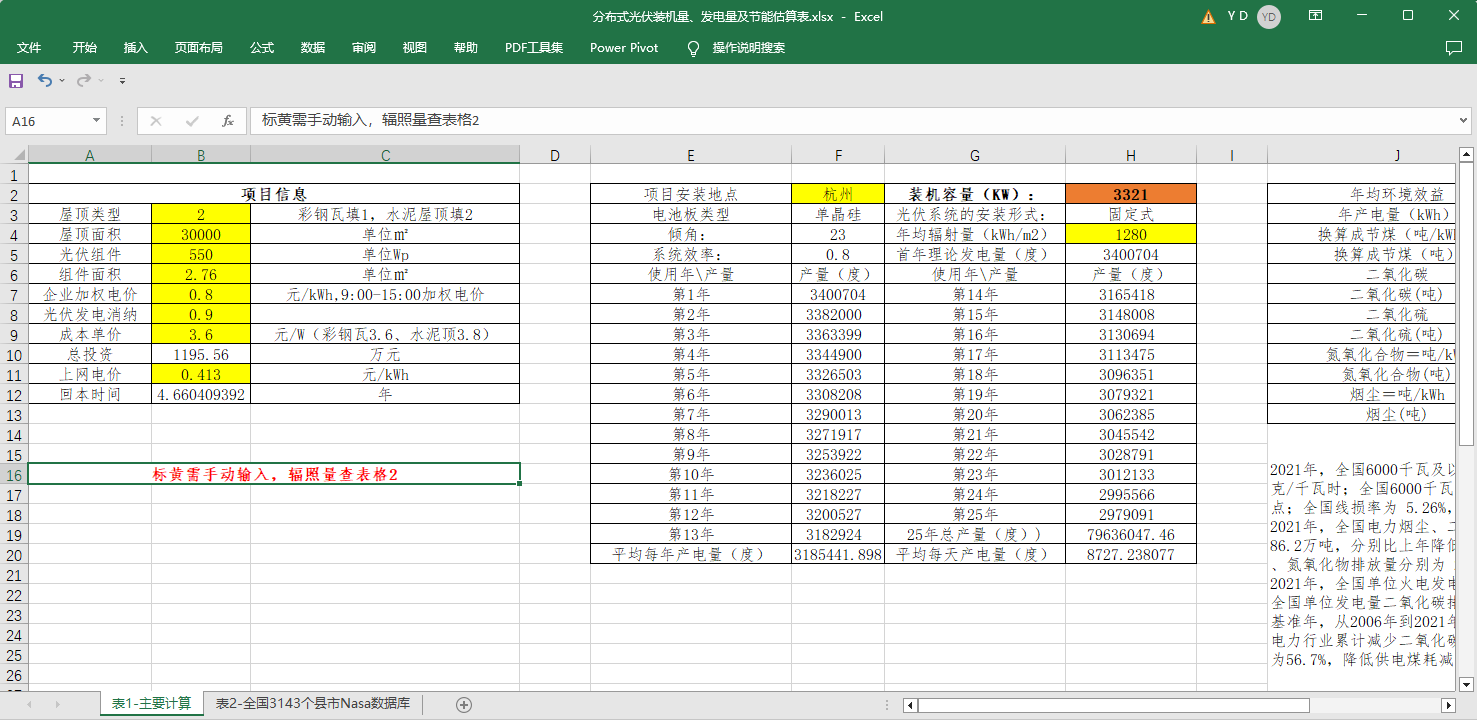Viewport: 1477px width, 720px height.
Task: Expand the formula bar with chevron
Action: 1464,120
